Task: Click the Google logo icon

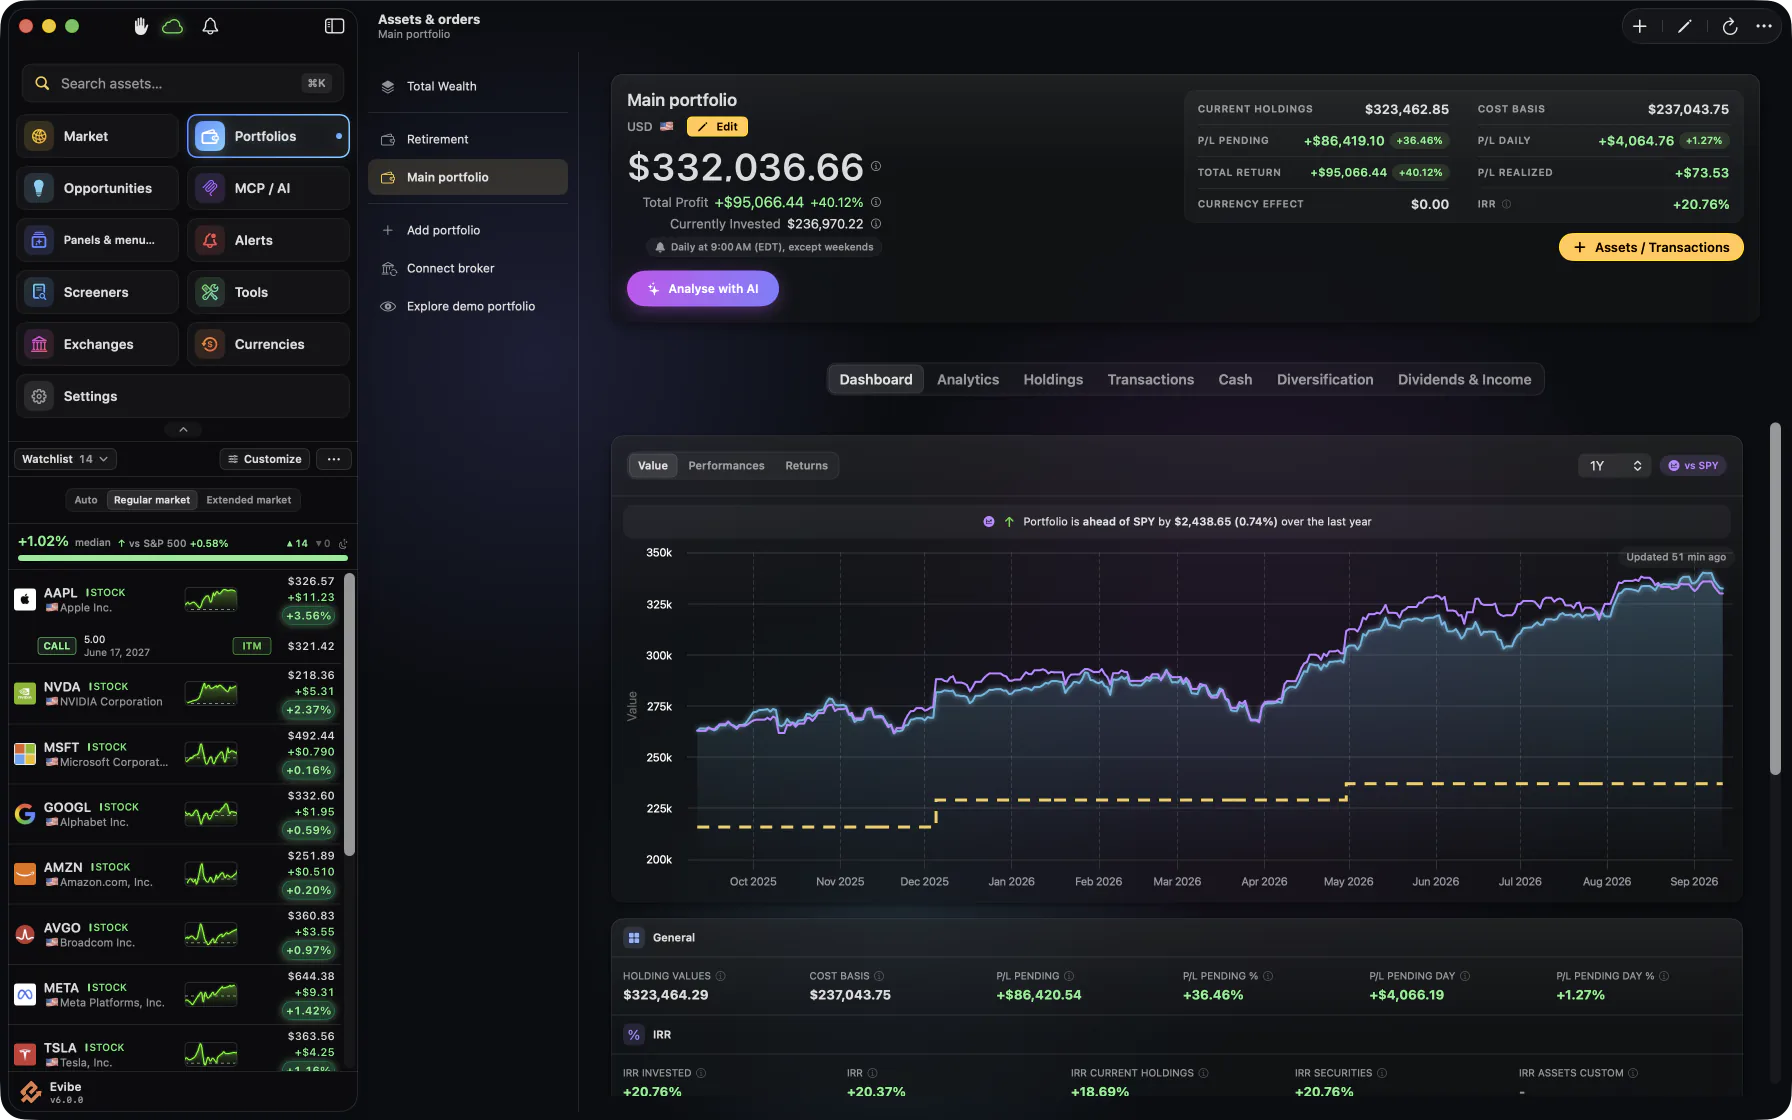Action: (x=25, y=814)
